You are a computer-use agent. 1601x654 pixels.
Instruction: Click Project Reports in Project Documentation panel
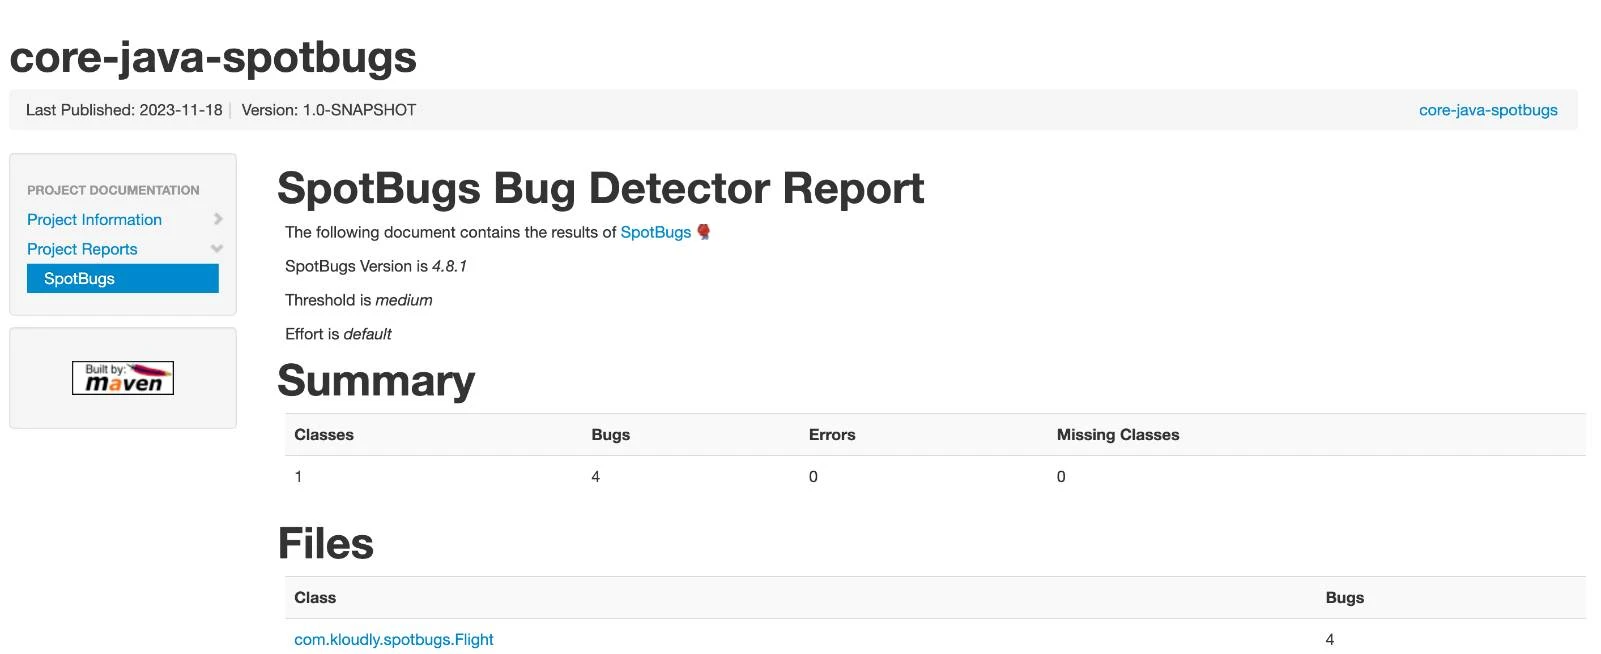82,249
